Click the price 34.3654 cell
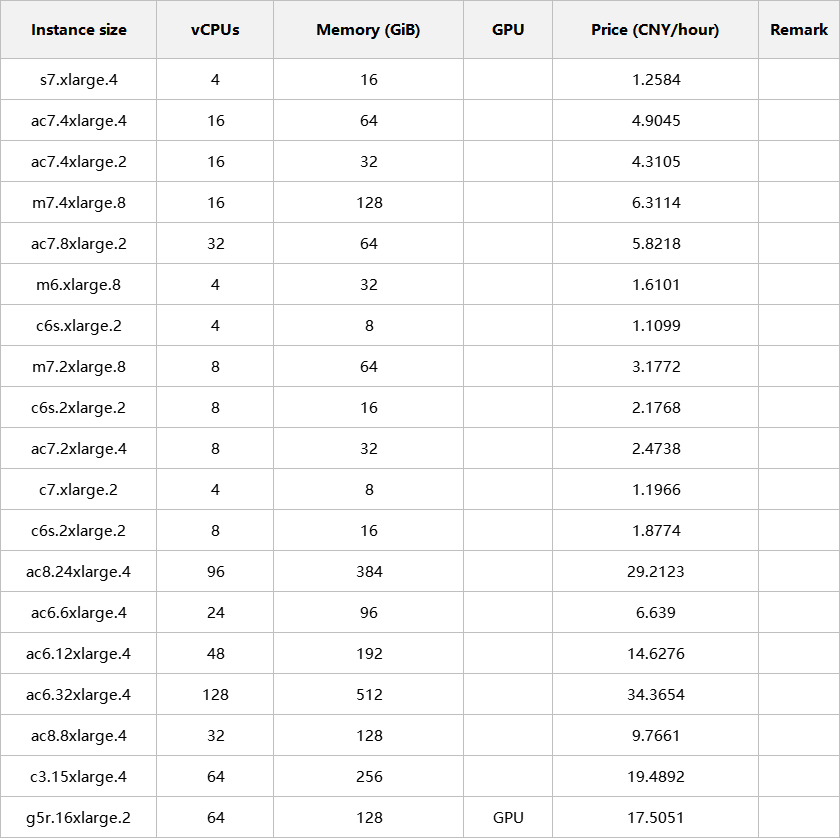Screen dimensions: 840x838 (655, 694)
